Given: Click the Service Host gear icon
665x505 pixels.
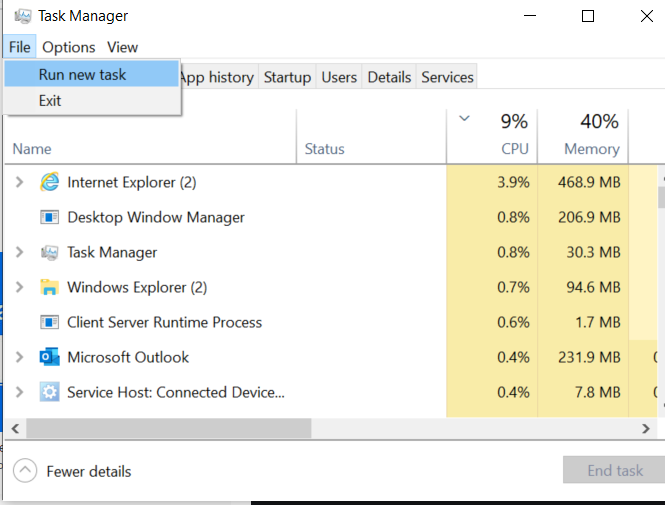Looking at the screenshot, I should (50, 392).
